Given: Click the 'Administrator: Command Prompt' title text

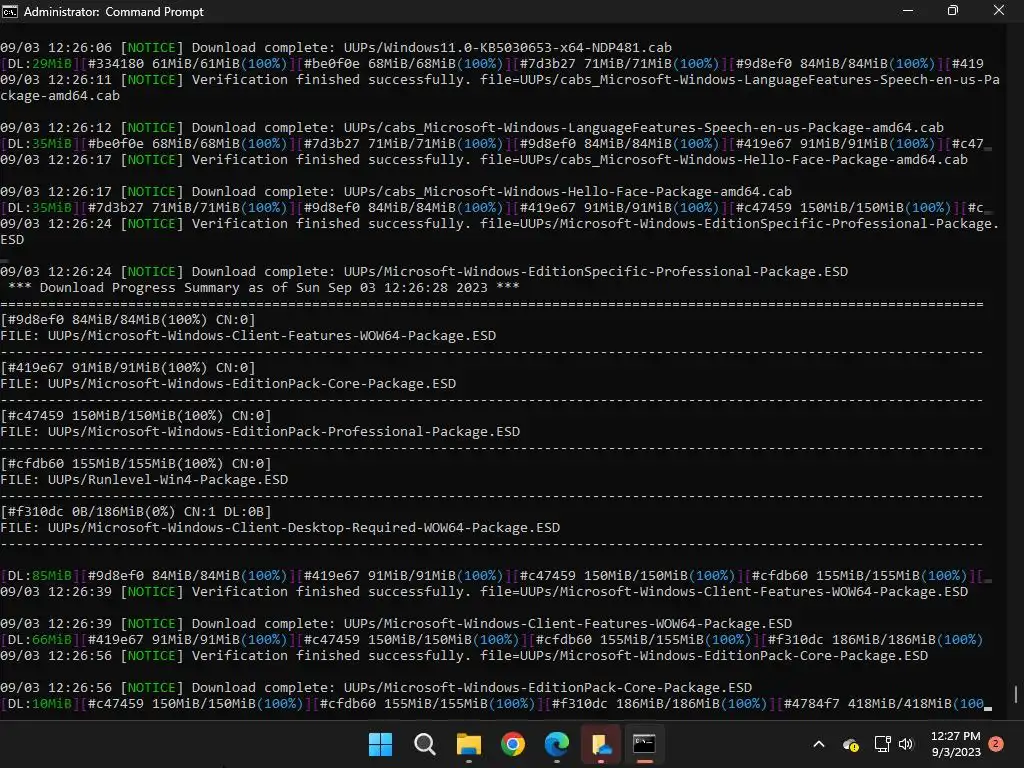Looking at the screenshot, I should click(114, 12).
